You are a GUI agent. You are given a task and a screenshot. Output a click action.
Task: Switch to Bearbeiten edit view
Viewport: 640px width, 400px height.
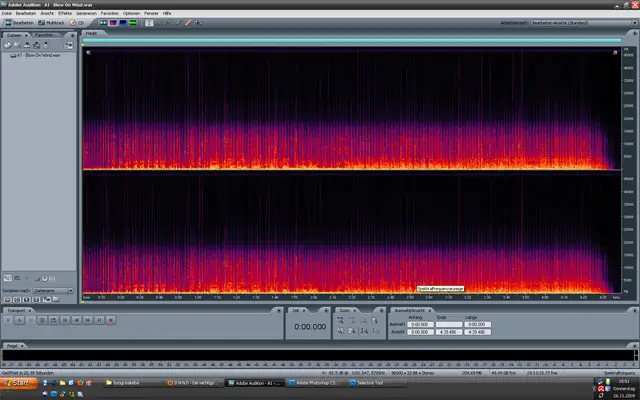click(x=19, y=22)
